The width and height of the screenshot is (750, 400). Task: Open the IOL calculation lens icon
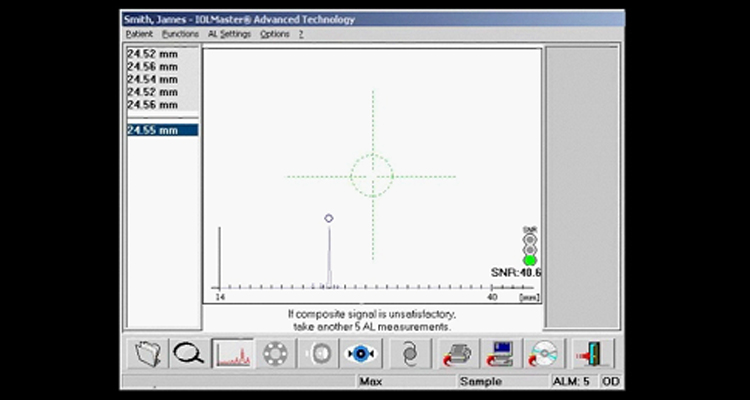point(410,354)
